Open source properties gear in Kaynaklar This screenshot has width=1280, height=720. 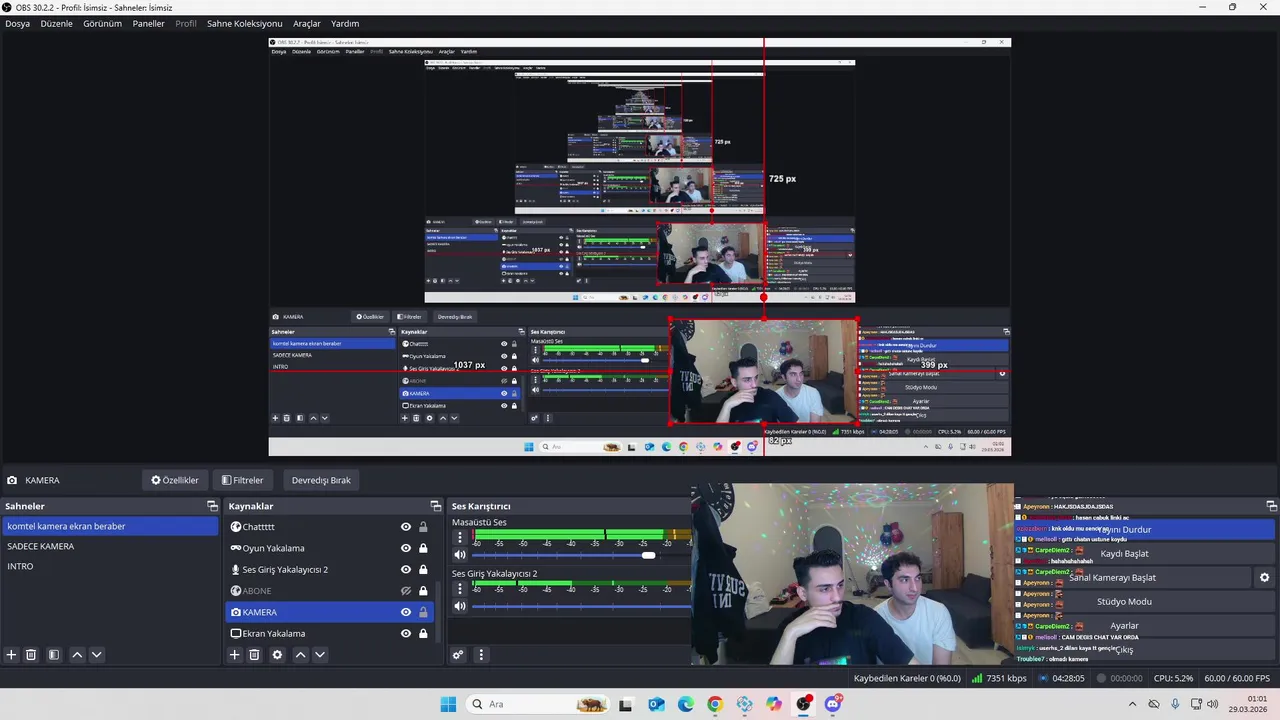click(x=277, y=655)
